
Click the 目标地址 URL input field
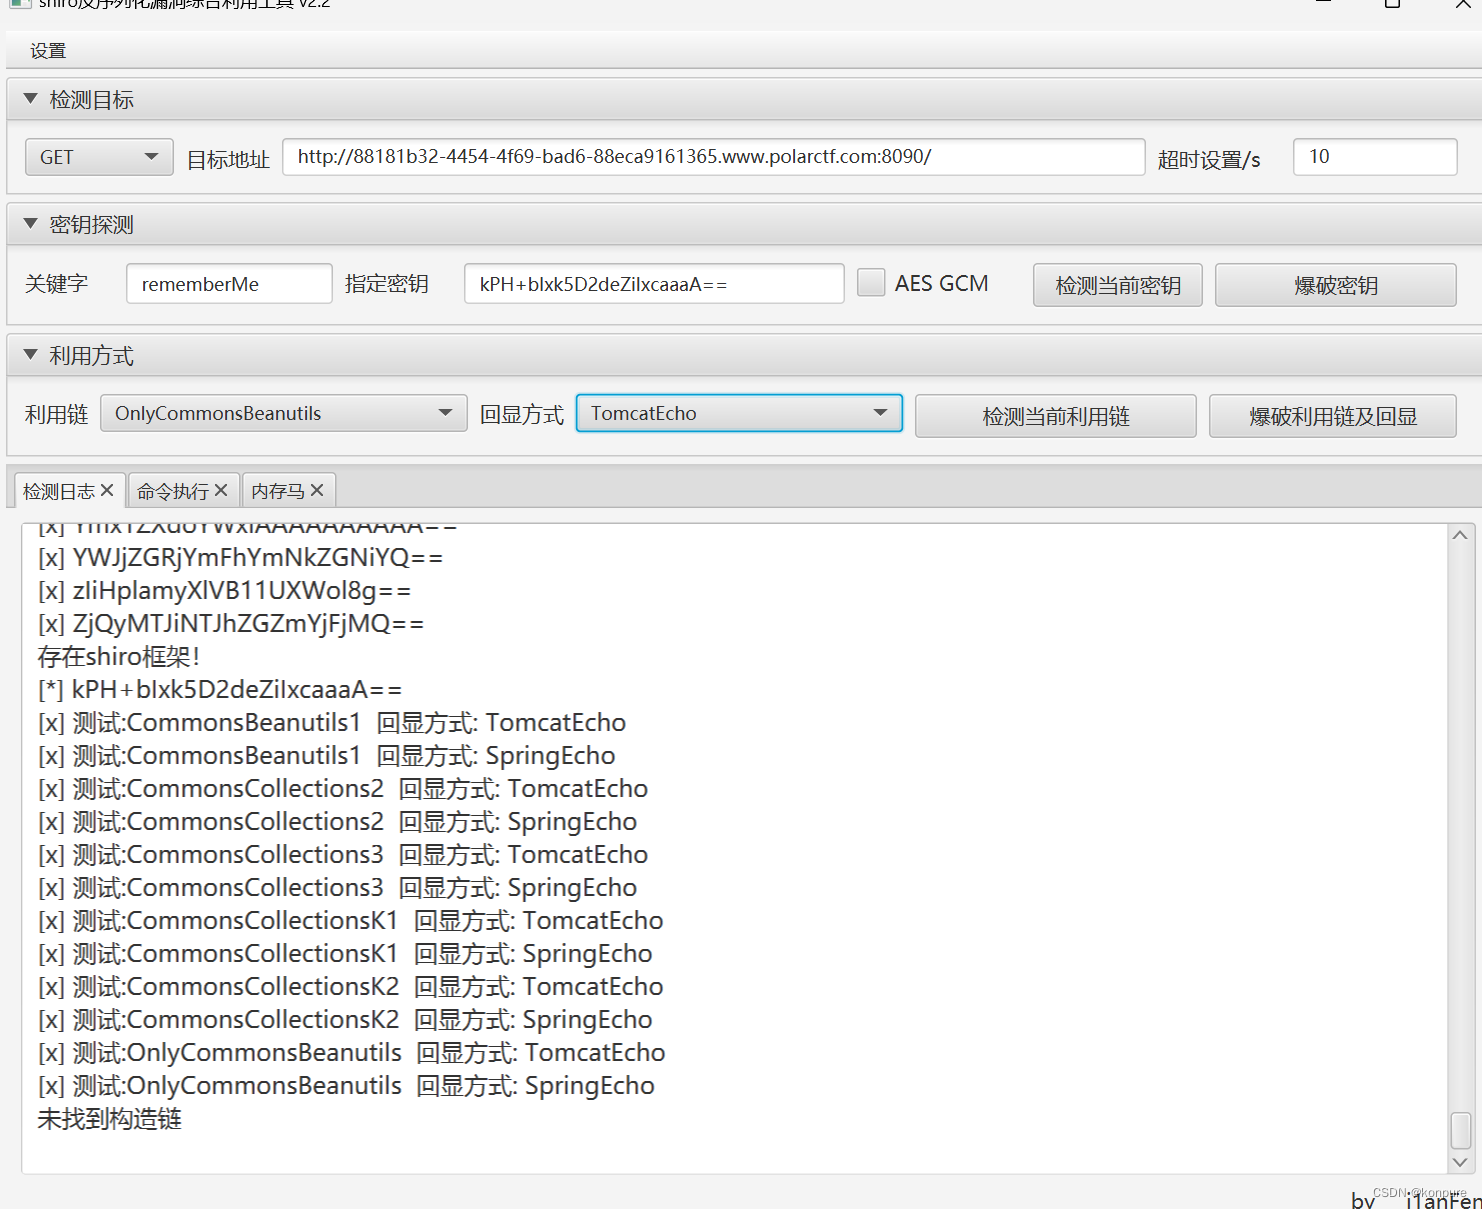pyautogui.click(x=713, y=157)
